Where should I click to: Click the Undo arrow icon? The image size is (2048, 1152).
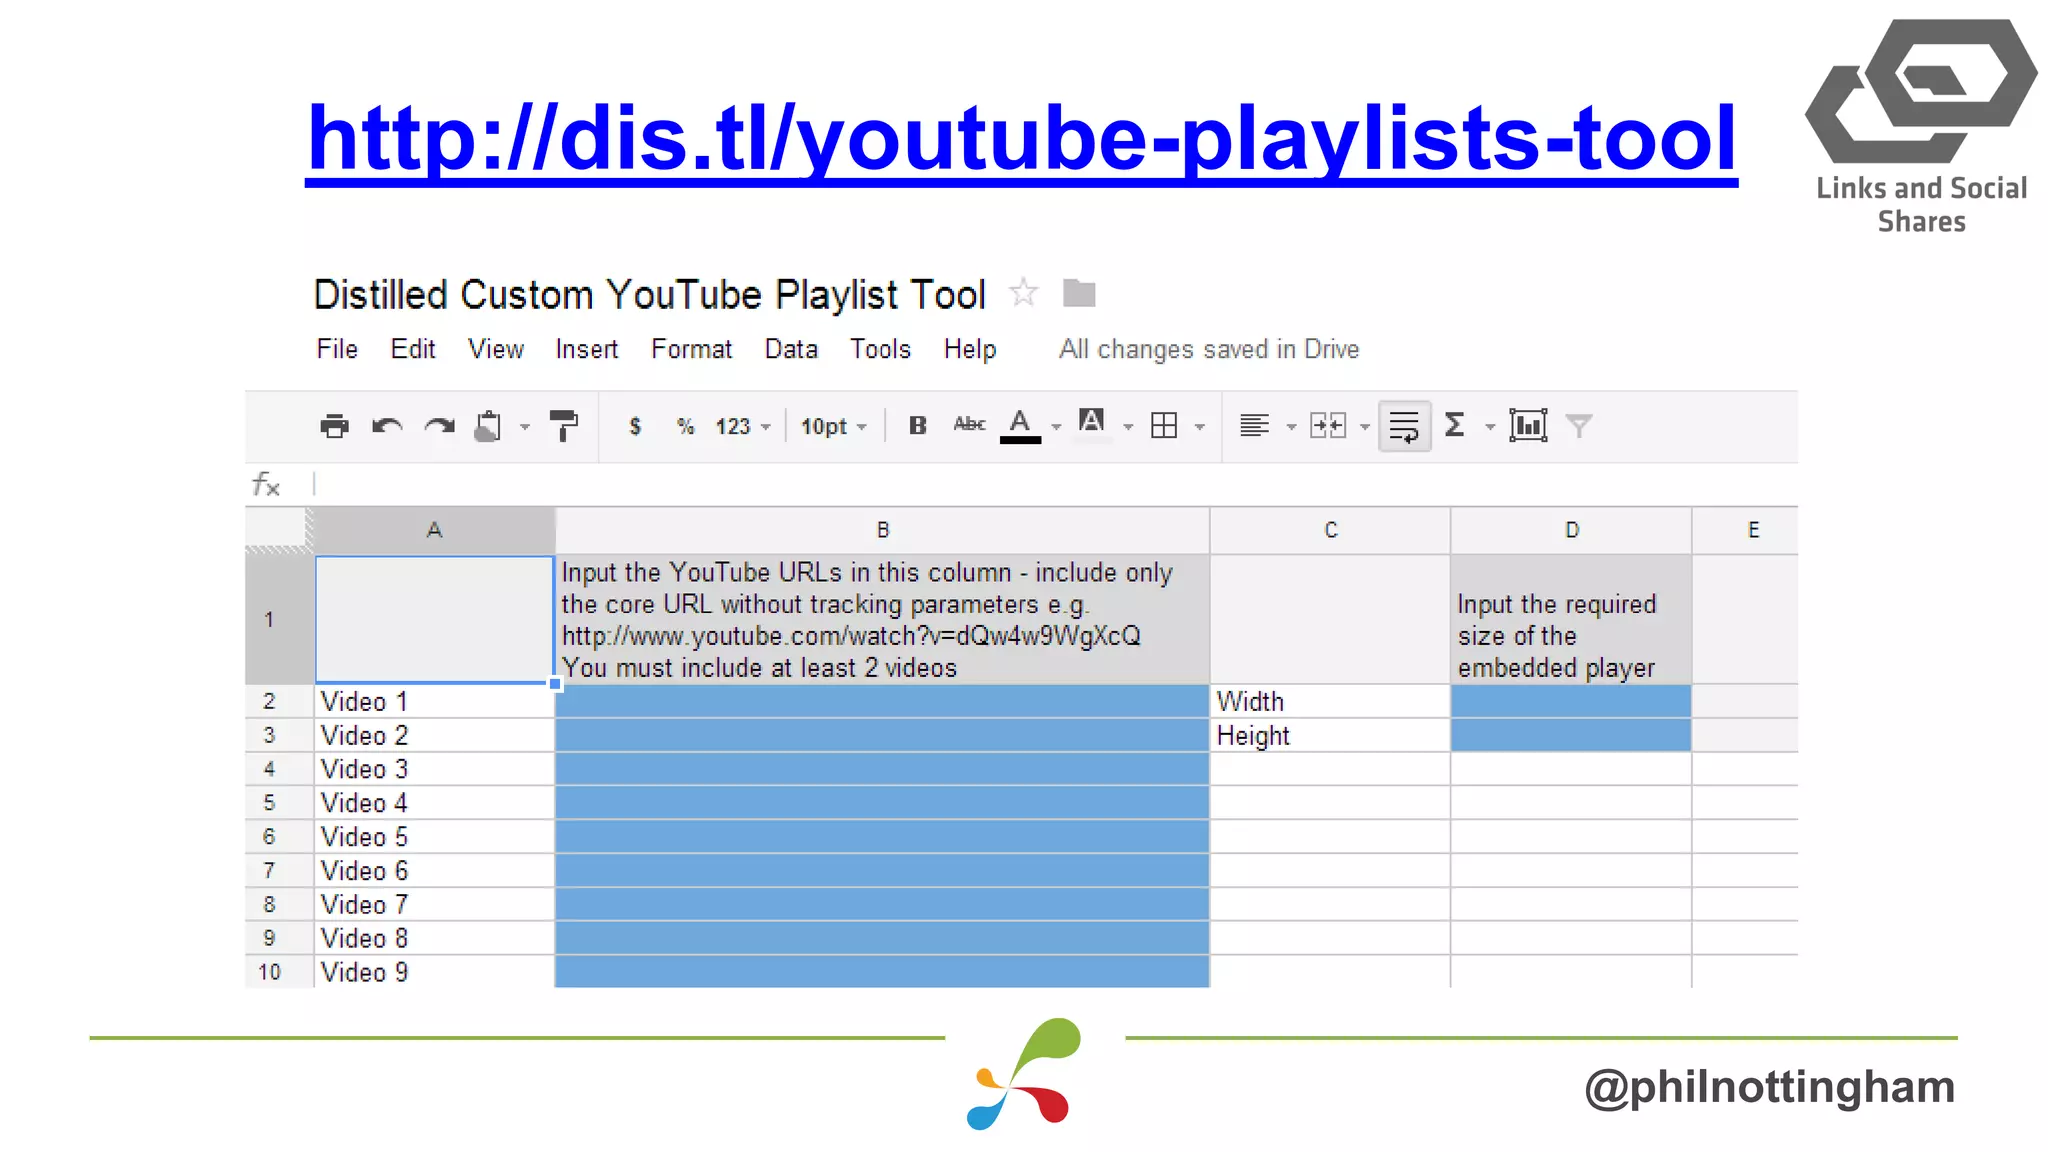(x=387, y=426)
